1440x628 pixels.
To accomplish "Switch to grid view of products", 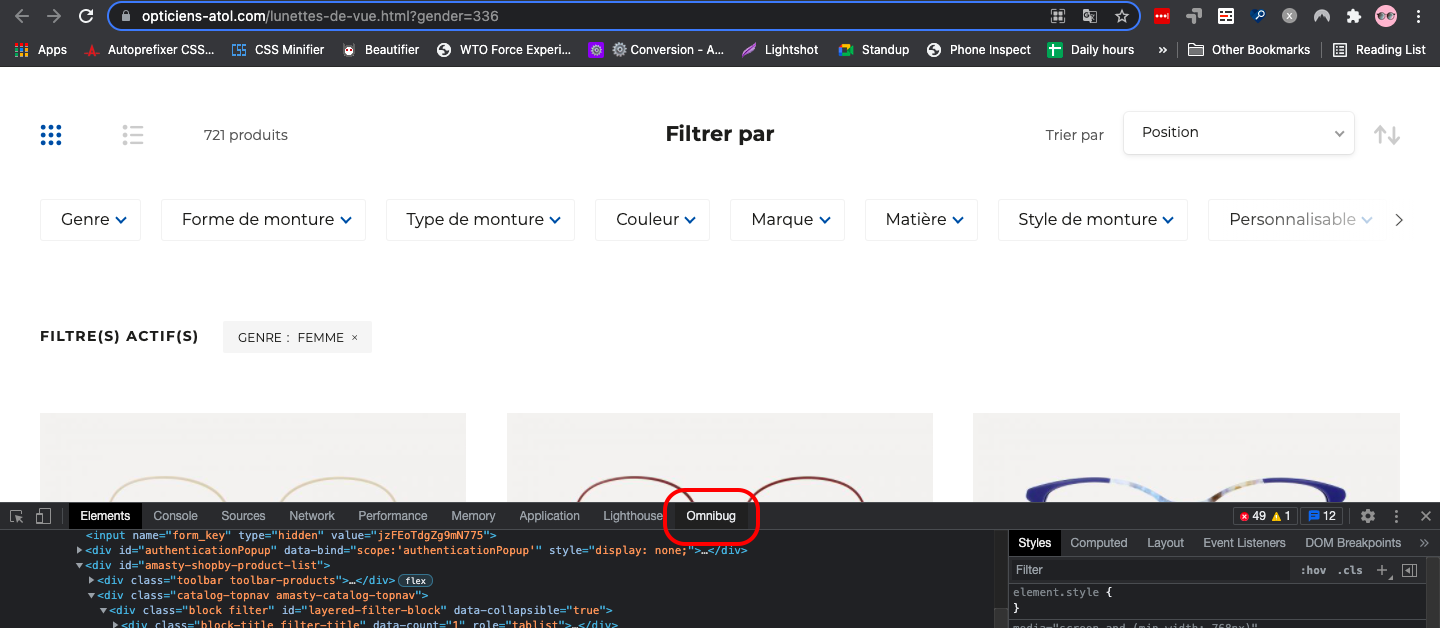I will tap(51, 135).
